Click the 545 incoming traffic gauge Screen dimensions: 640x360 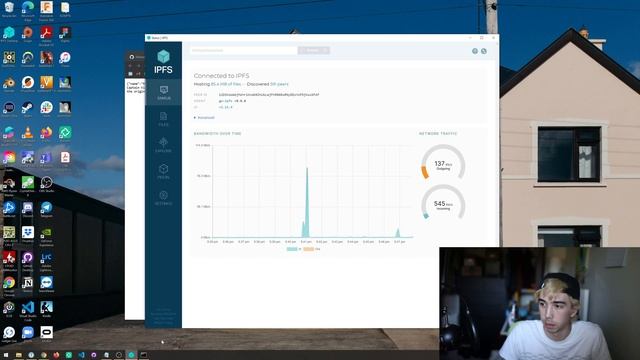click(x=443, y=202)
